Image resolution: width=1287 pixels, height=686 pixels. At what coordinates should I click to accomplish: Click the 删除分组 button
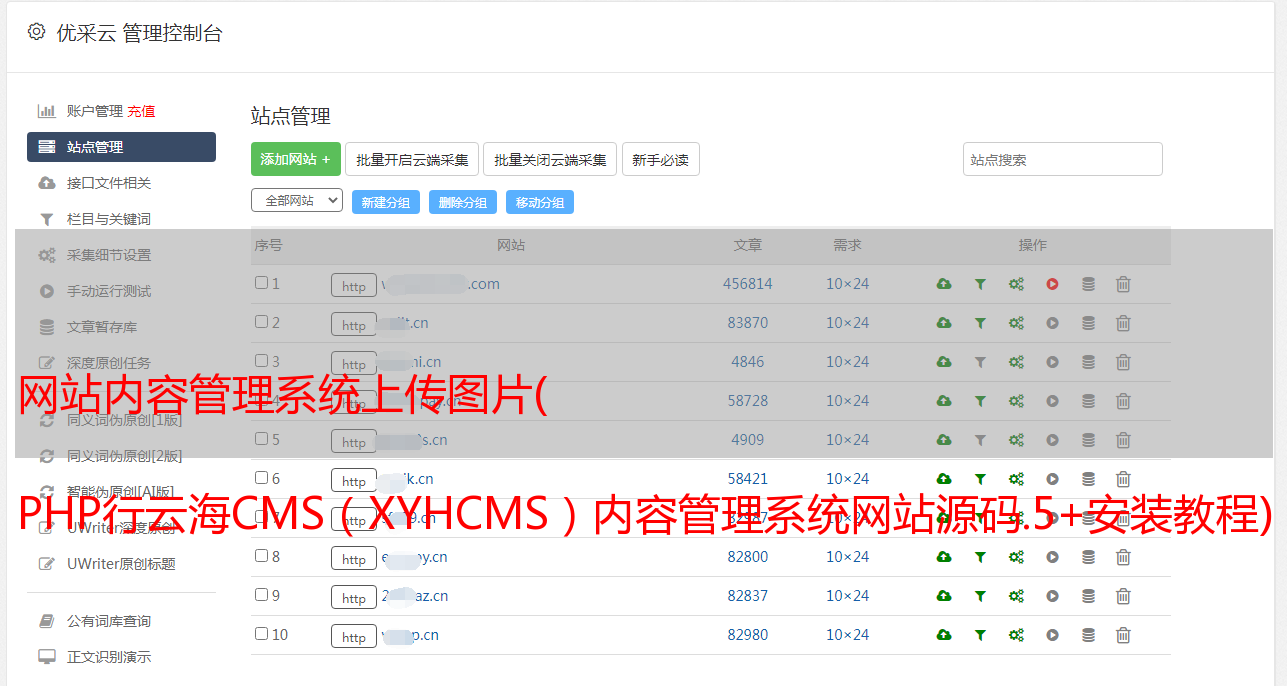463,202
